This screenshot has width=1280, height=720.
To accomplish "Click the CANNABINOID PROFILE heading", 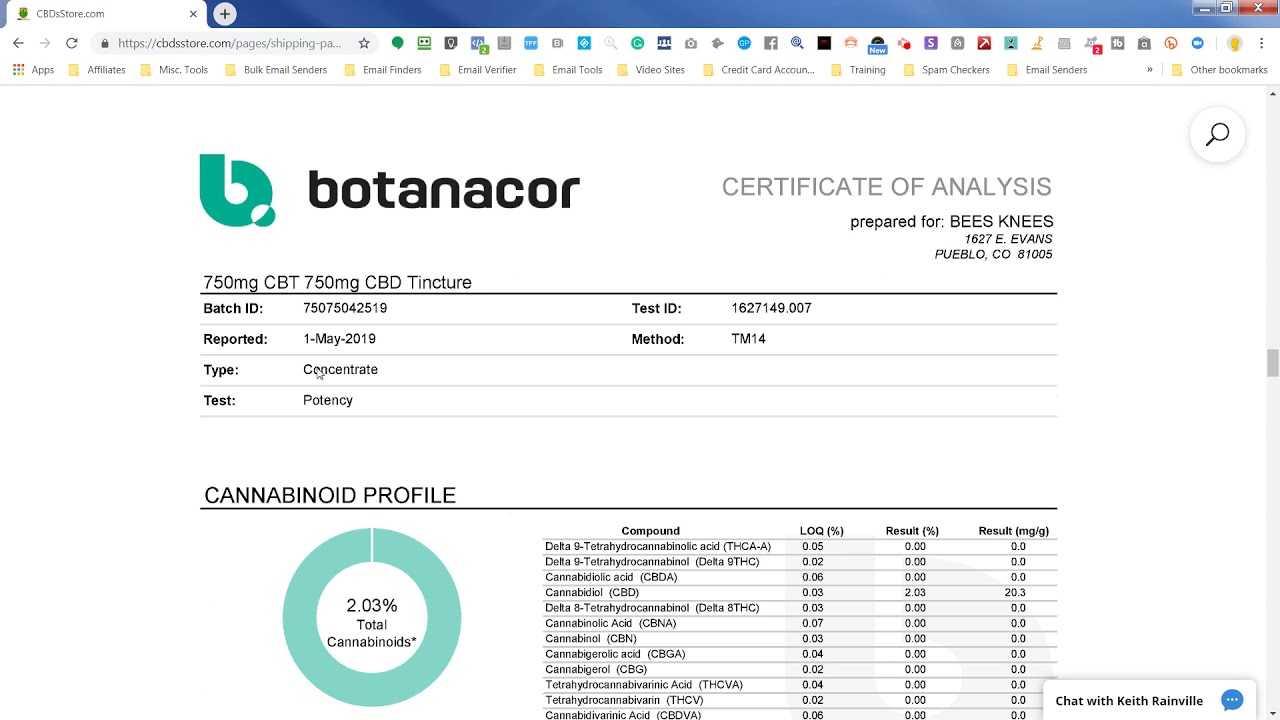I will pos(330,495).
